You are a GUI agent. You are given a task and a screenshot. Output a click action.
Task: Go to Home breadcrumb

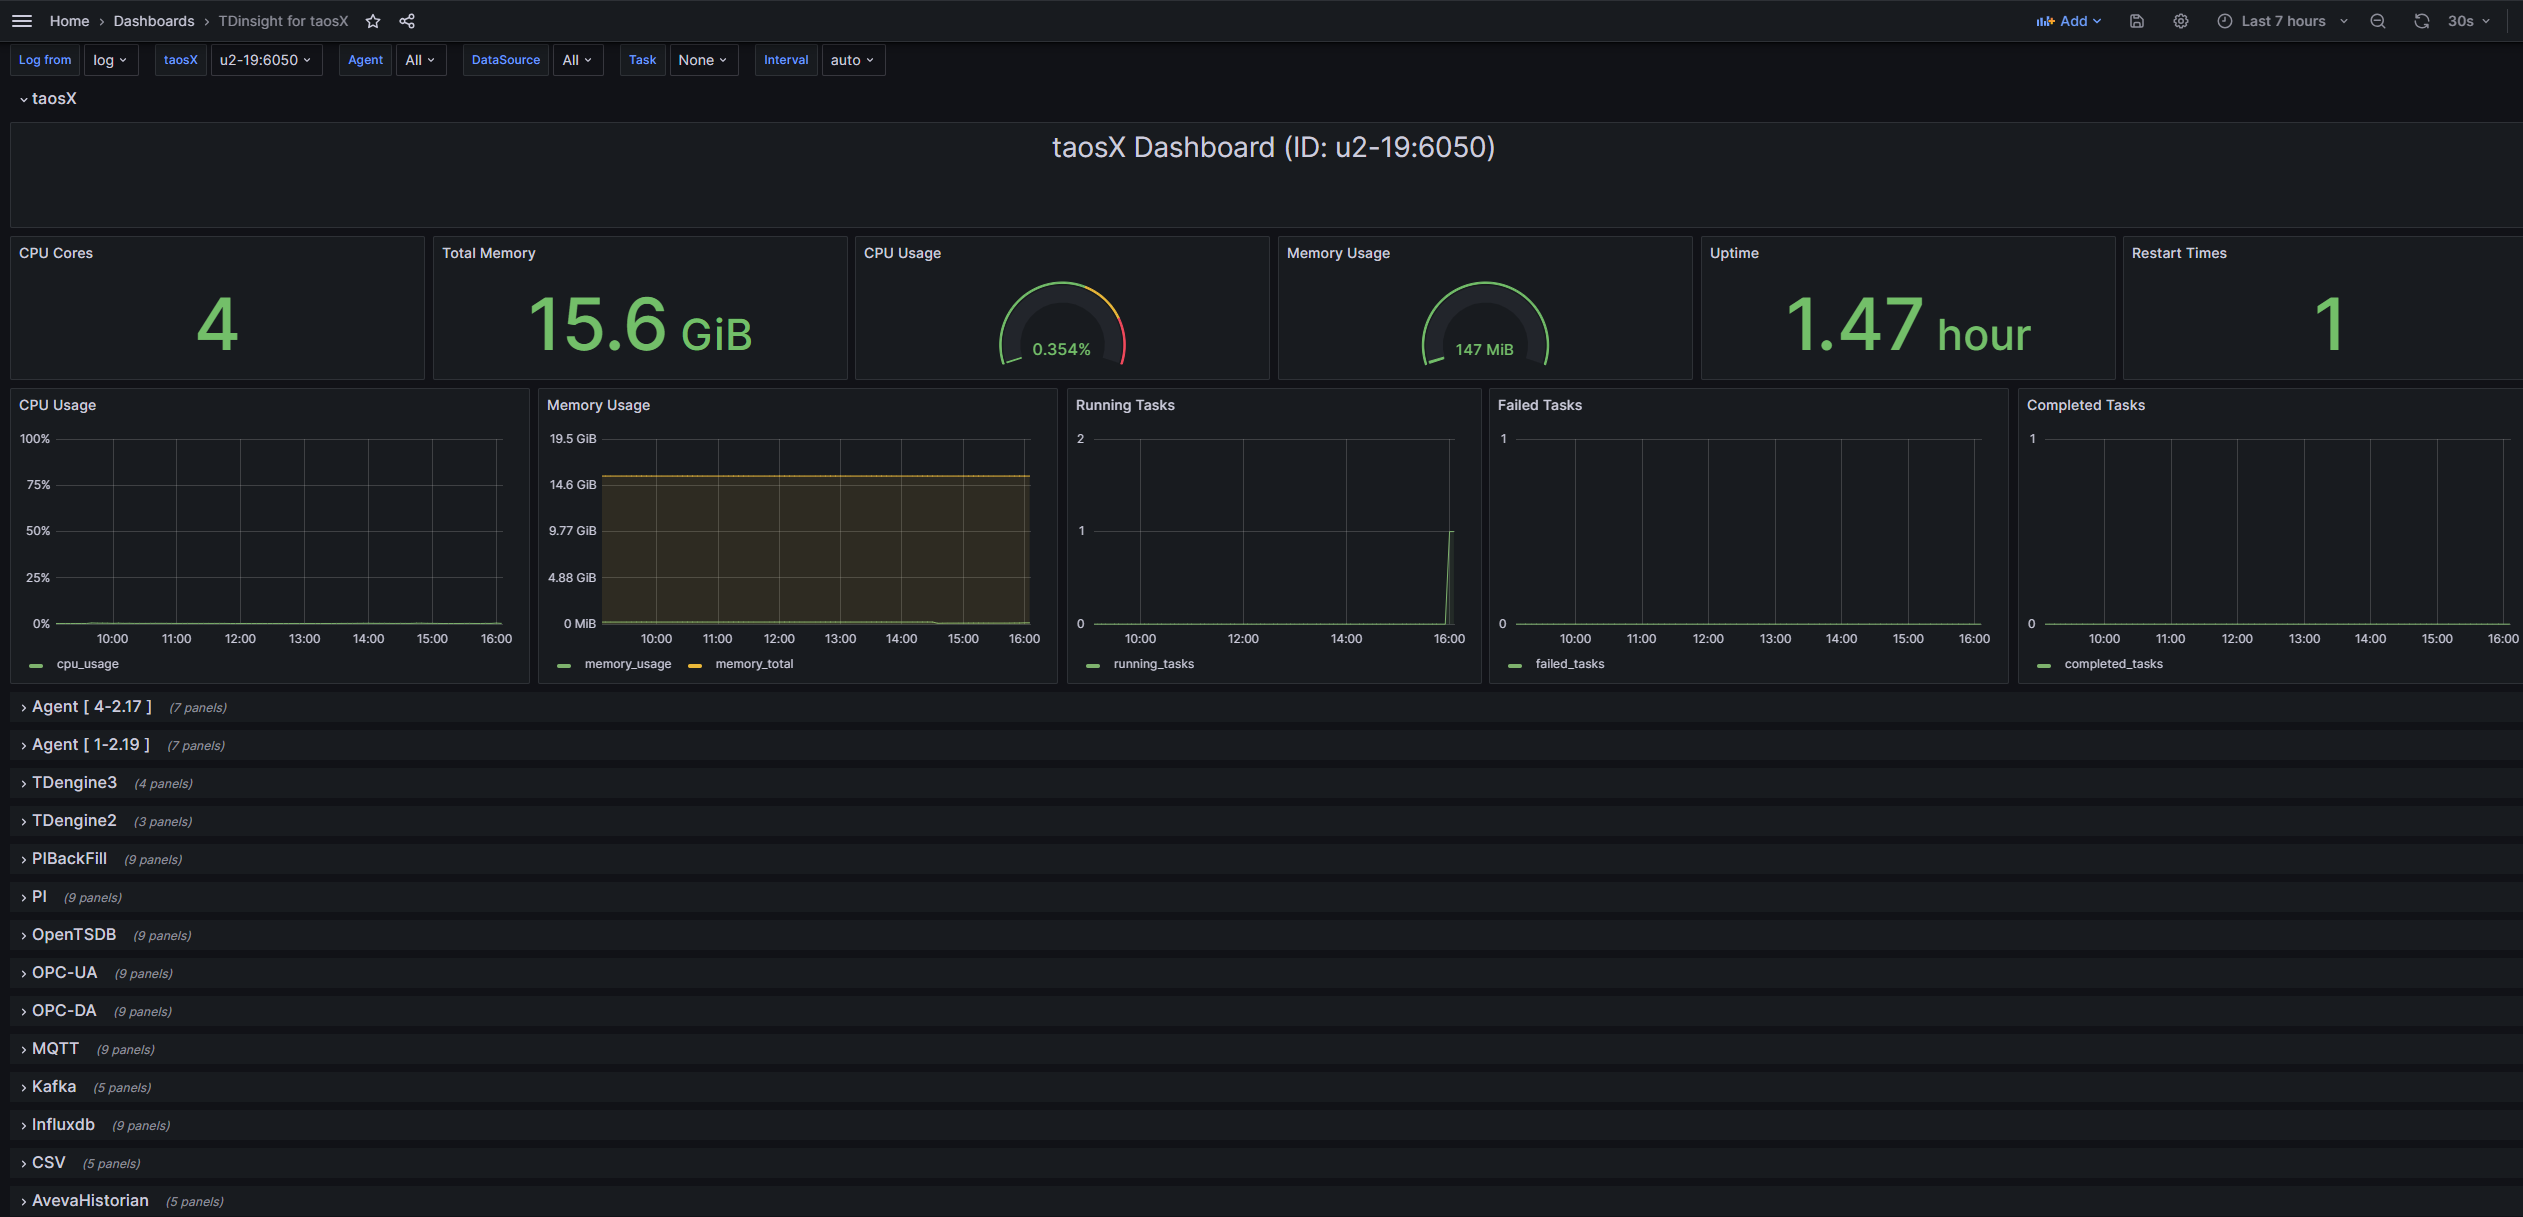pyautogui.click(x=69, y=21)
